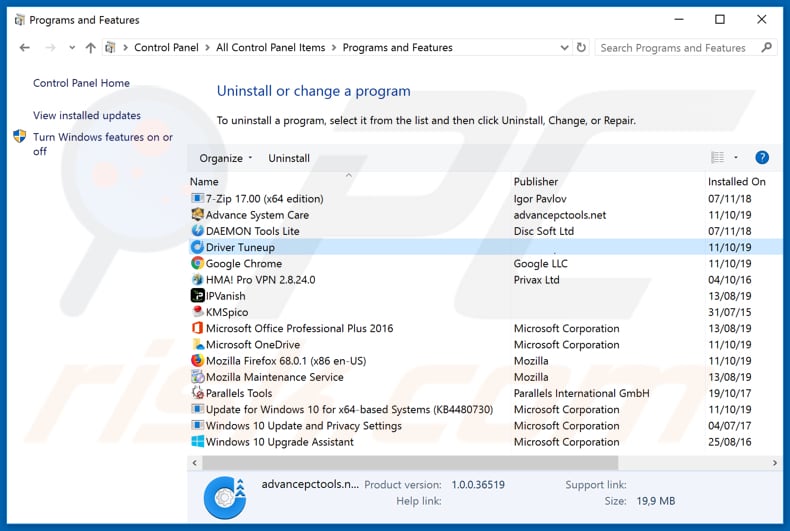Click the search magnifier icon
Image resolution: width=790 pixels, height=531 pixels.
[x=766, y=47]
